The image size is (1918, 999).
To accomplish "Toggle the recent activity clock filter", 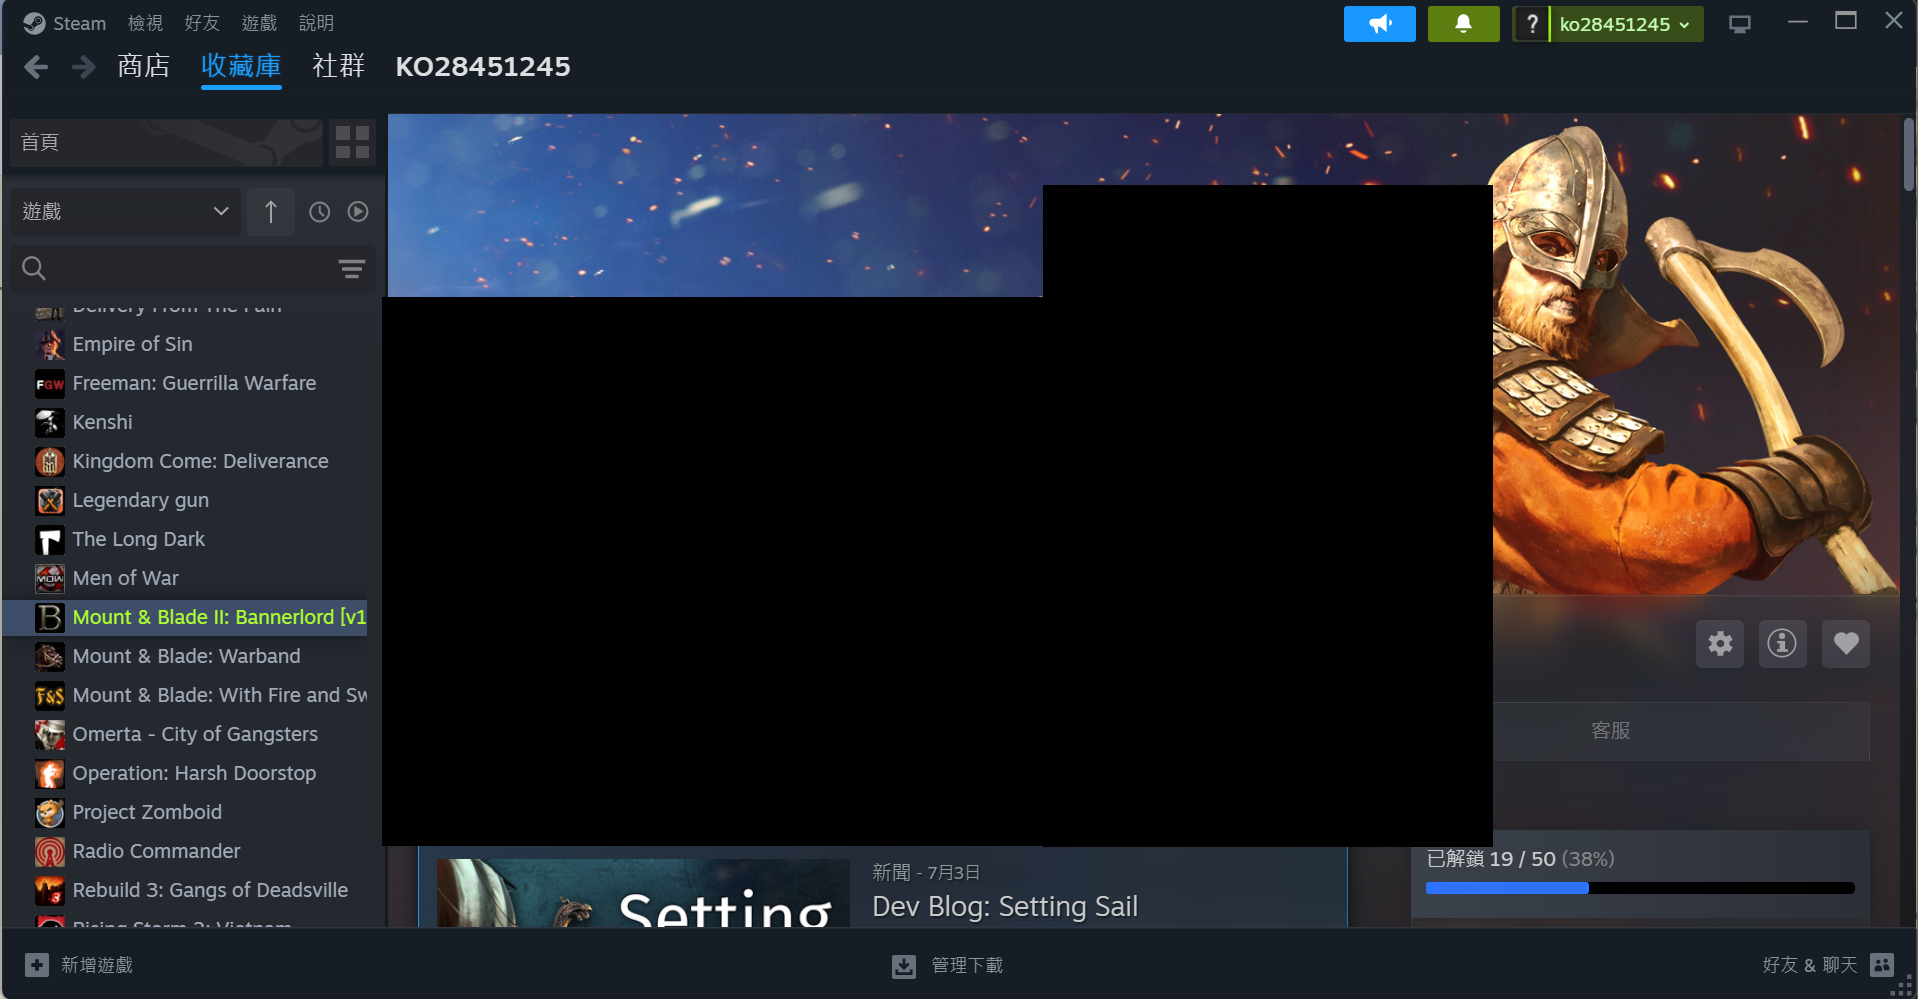I will [319, 212].
